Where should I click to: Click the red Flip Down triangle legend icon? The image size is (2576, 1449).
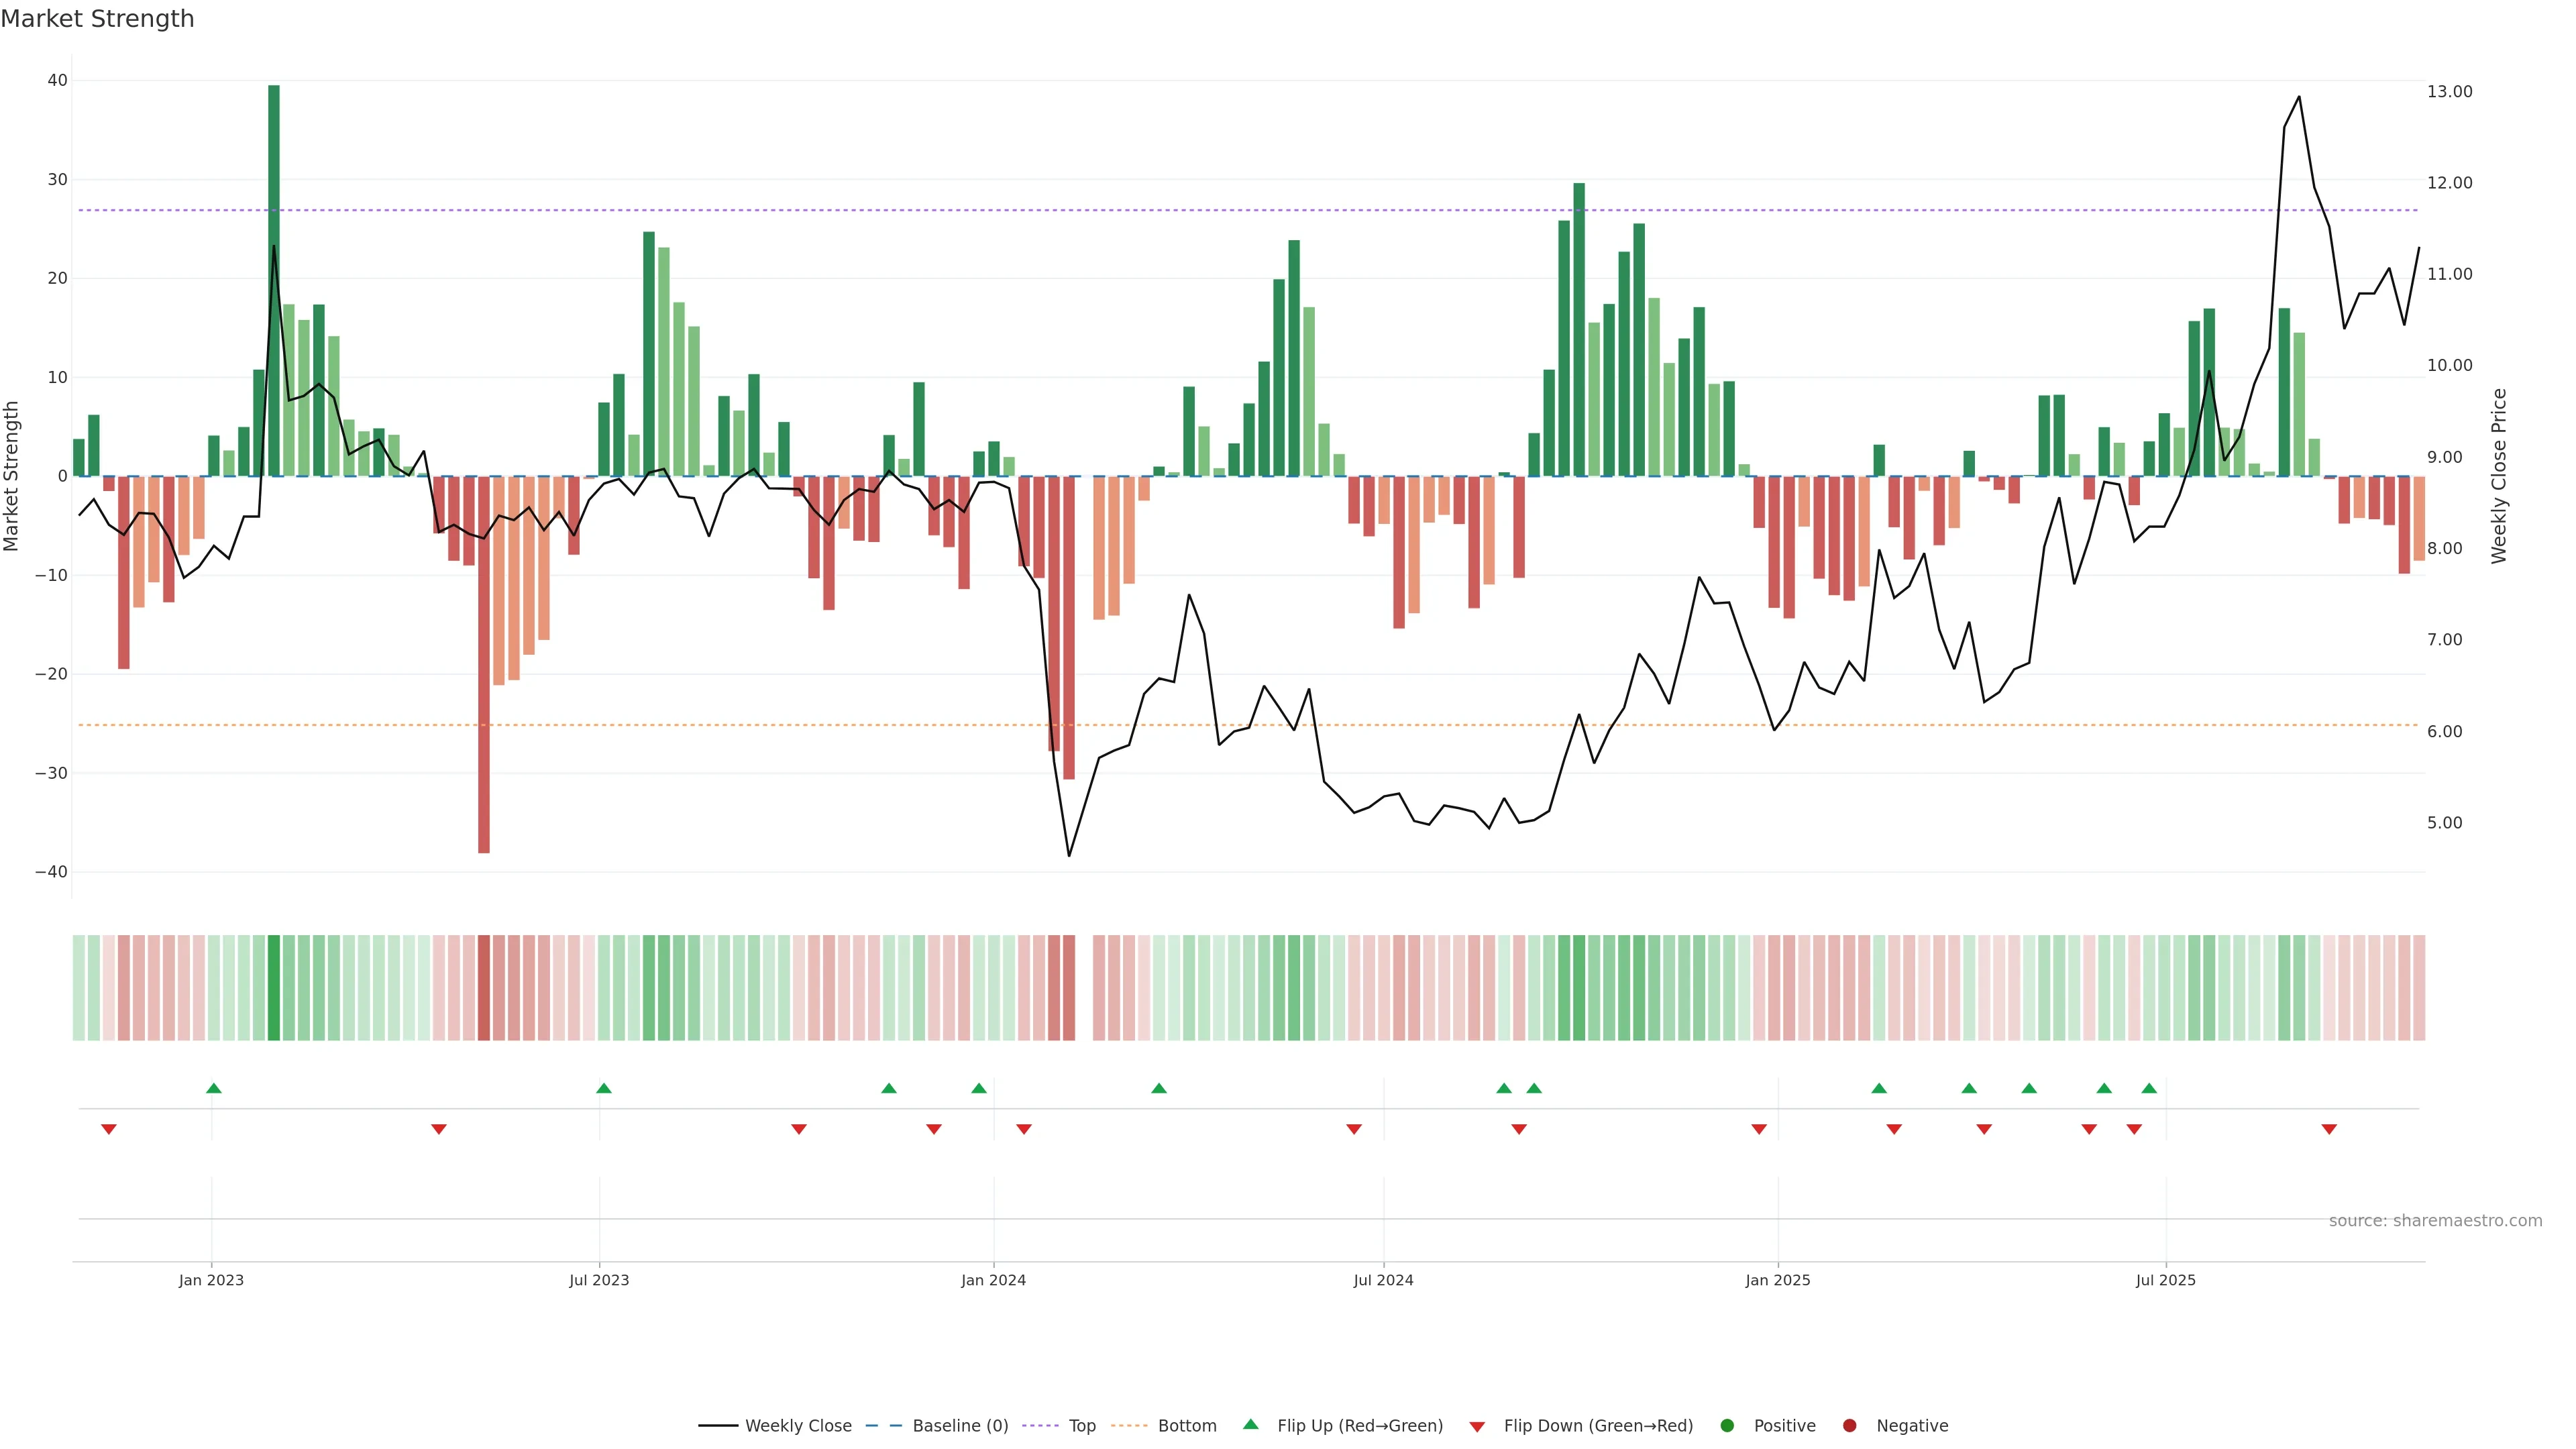pyautogui.click(x=1477, y=1426)
